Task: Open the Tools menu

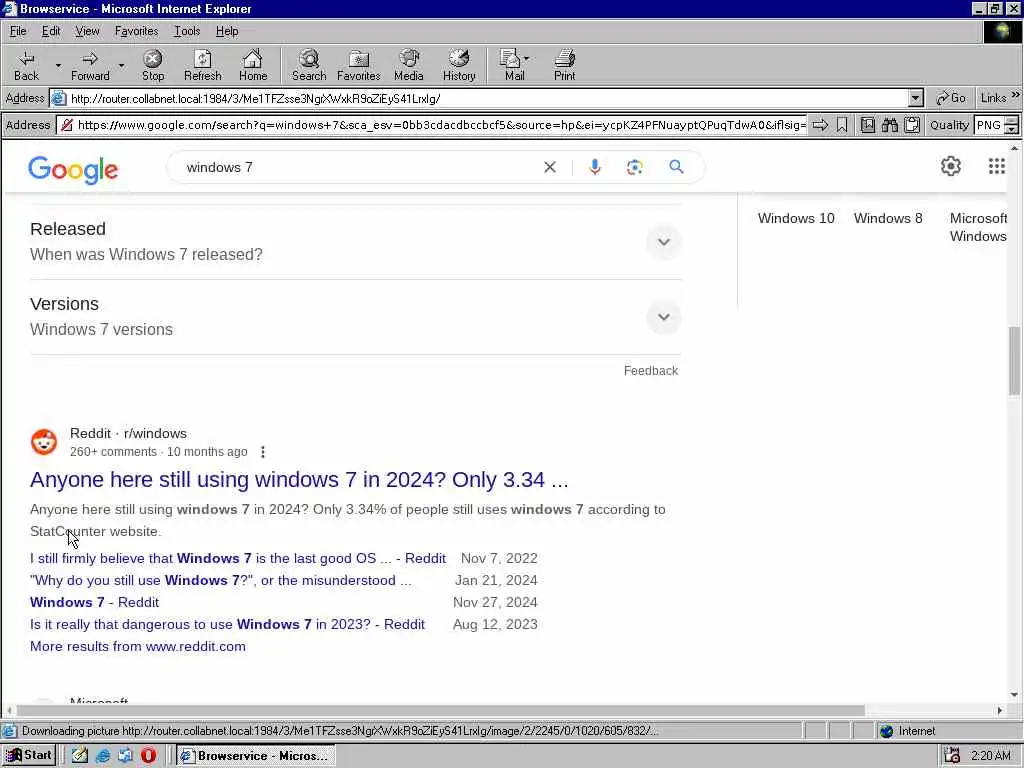Action: [187, 31]
